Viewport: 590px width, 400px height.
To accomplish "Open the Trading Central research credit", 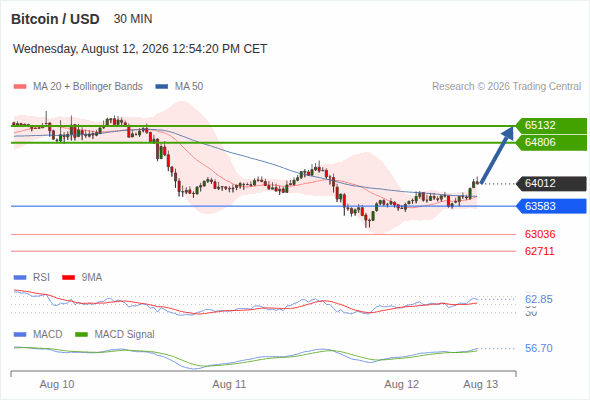I will pyautogui.click(x=506, y=87).
